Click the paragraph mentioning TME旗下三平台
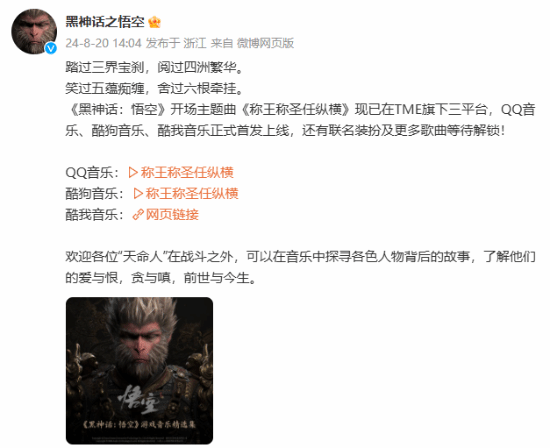Image resolution: width=550 pixels, height=448 pixels. [300, 120]
